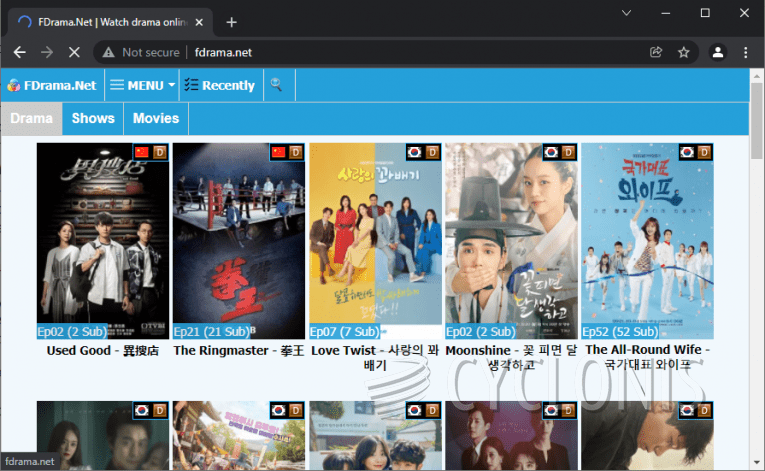Switch to the Shows tab
The width and height of the screenshot is (765, 471).
pos(93,118)
